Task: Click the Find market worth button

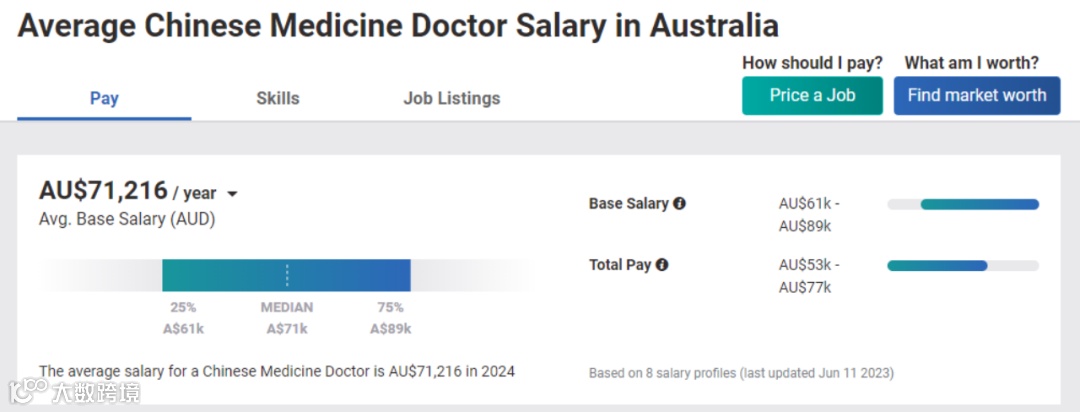Action: click(976, 96)
